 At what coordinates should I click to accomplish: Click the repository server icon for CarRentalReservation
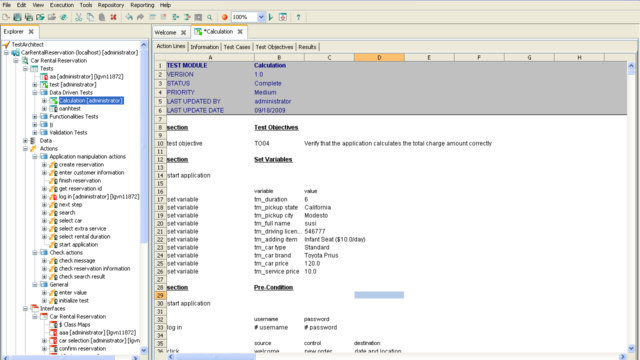(x=16, y=53)
